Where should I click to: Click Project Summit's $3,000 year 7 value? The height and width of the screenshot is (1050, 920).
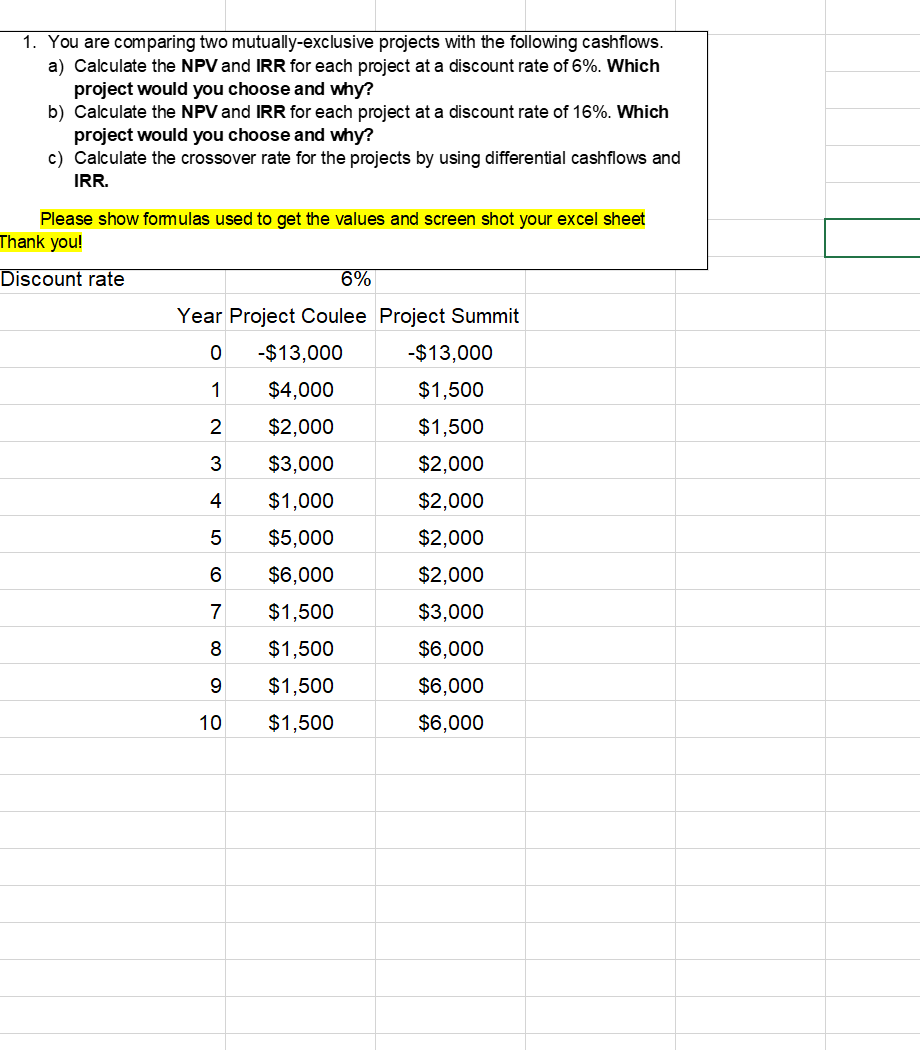pos(451,611)
